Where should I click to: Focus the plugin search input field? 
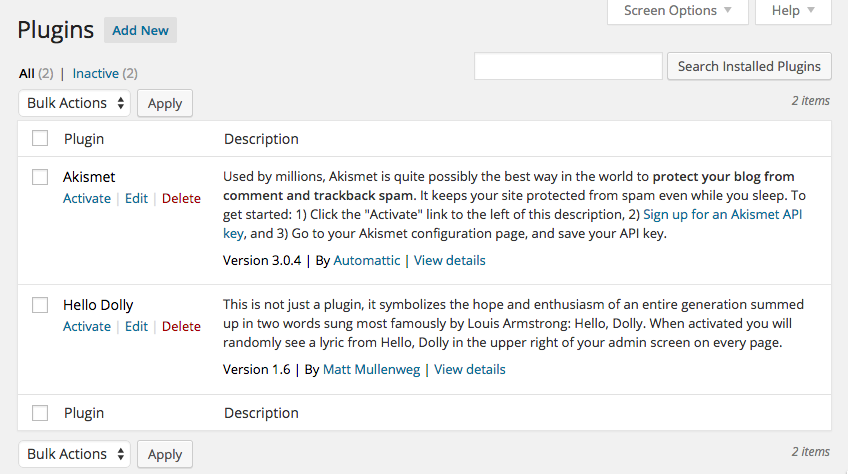(568, 66)
